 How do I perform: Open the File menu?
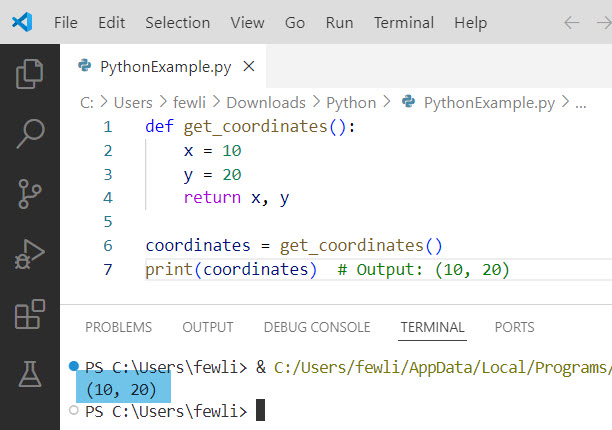click(x=66, y=23)
